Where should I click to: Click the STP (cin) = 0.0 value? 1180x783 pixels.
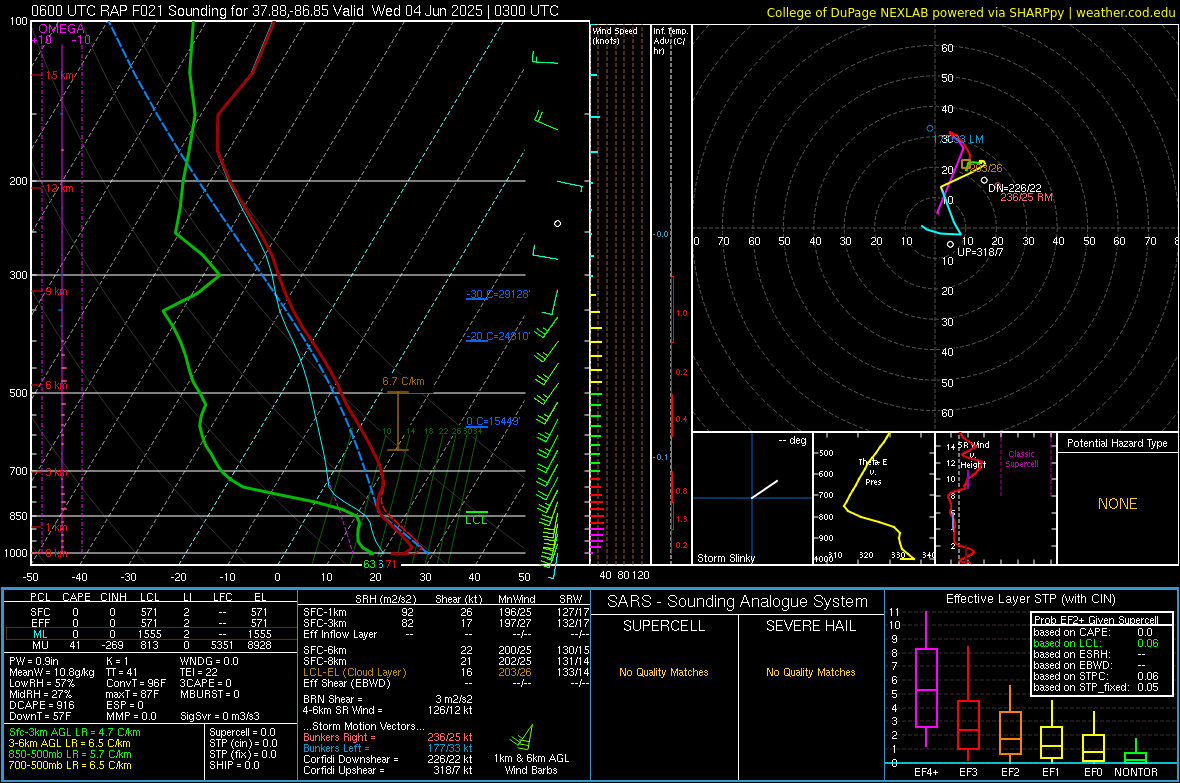pyautogui.click(x=243, y=743)
